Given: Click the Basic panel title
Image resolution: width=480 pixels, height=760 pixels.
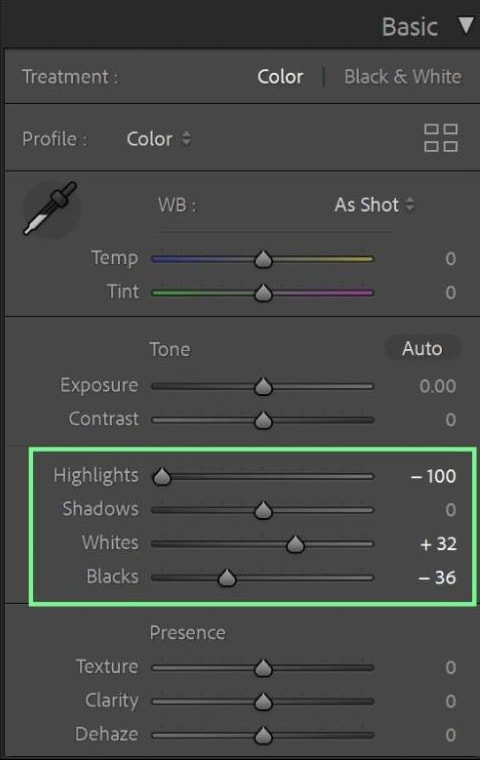Looking at the screenshot, I should pyautogui.click(x=410, y=26).
